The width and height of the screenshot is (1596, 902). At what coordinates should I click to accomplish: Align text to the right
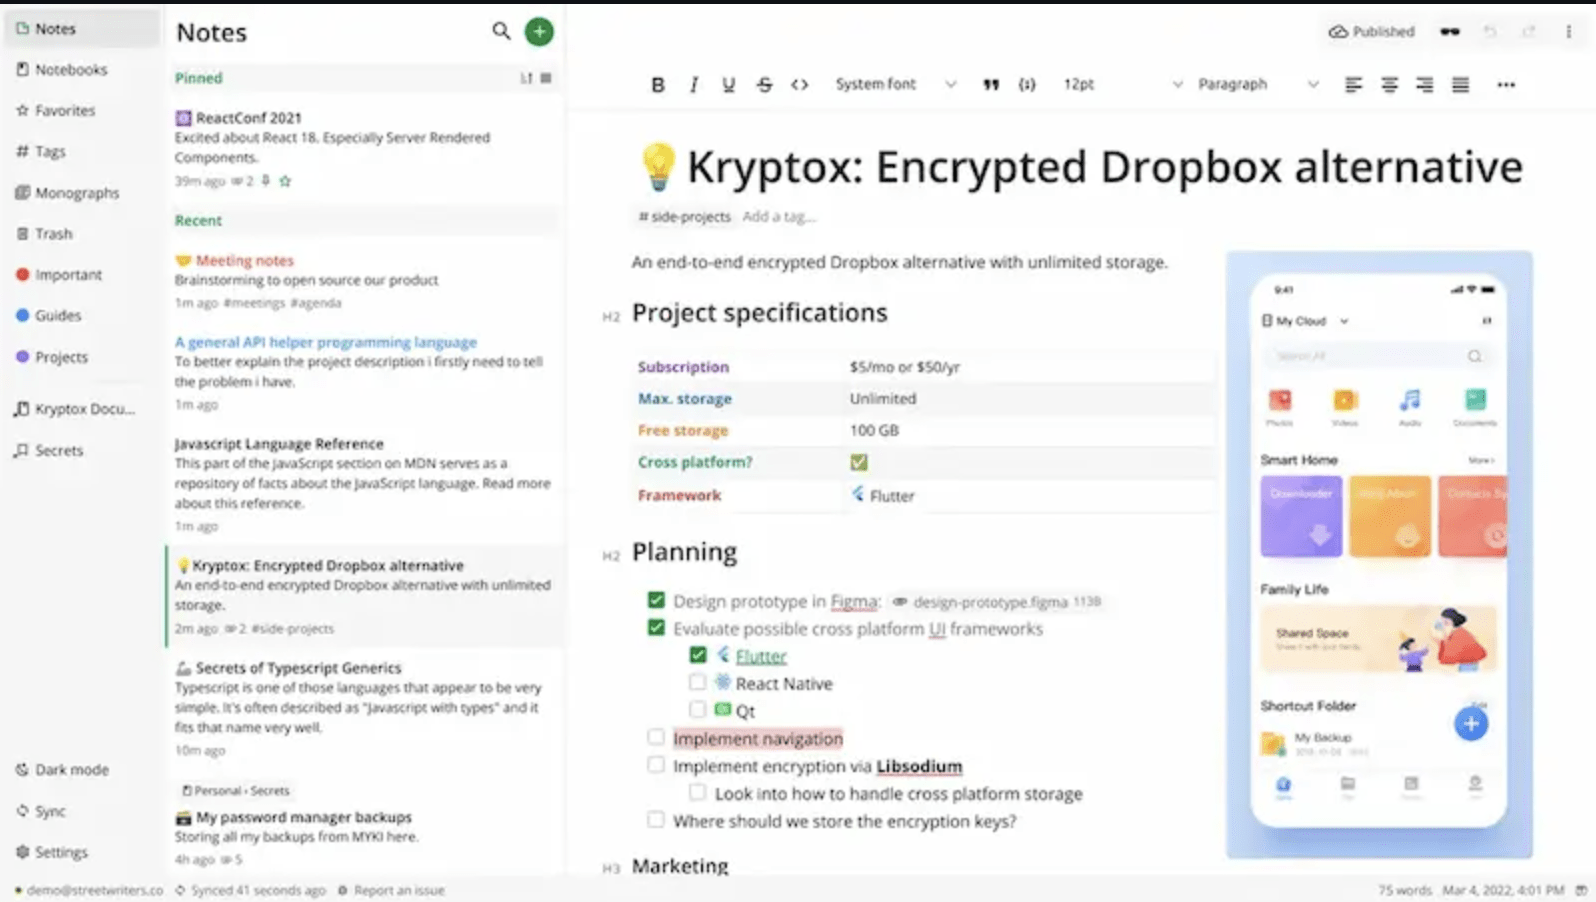(1424, 85)
